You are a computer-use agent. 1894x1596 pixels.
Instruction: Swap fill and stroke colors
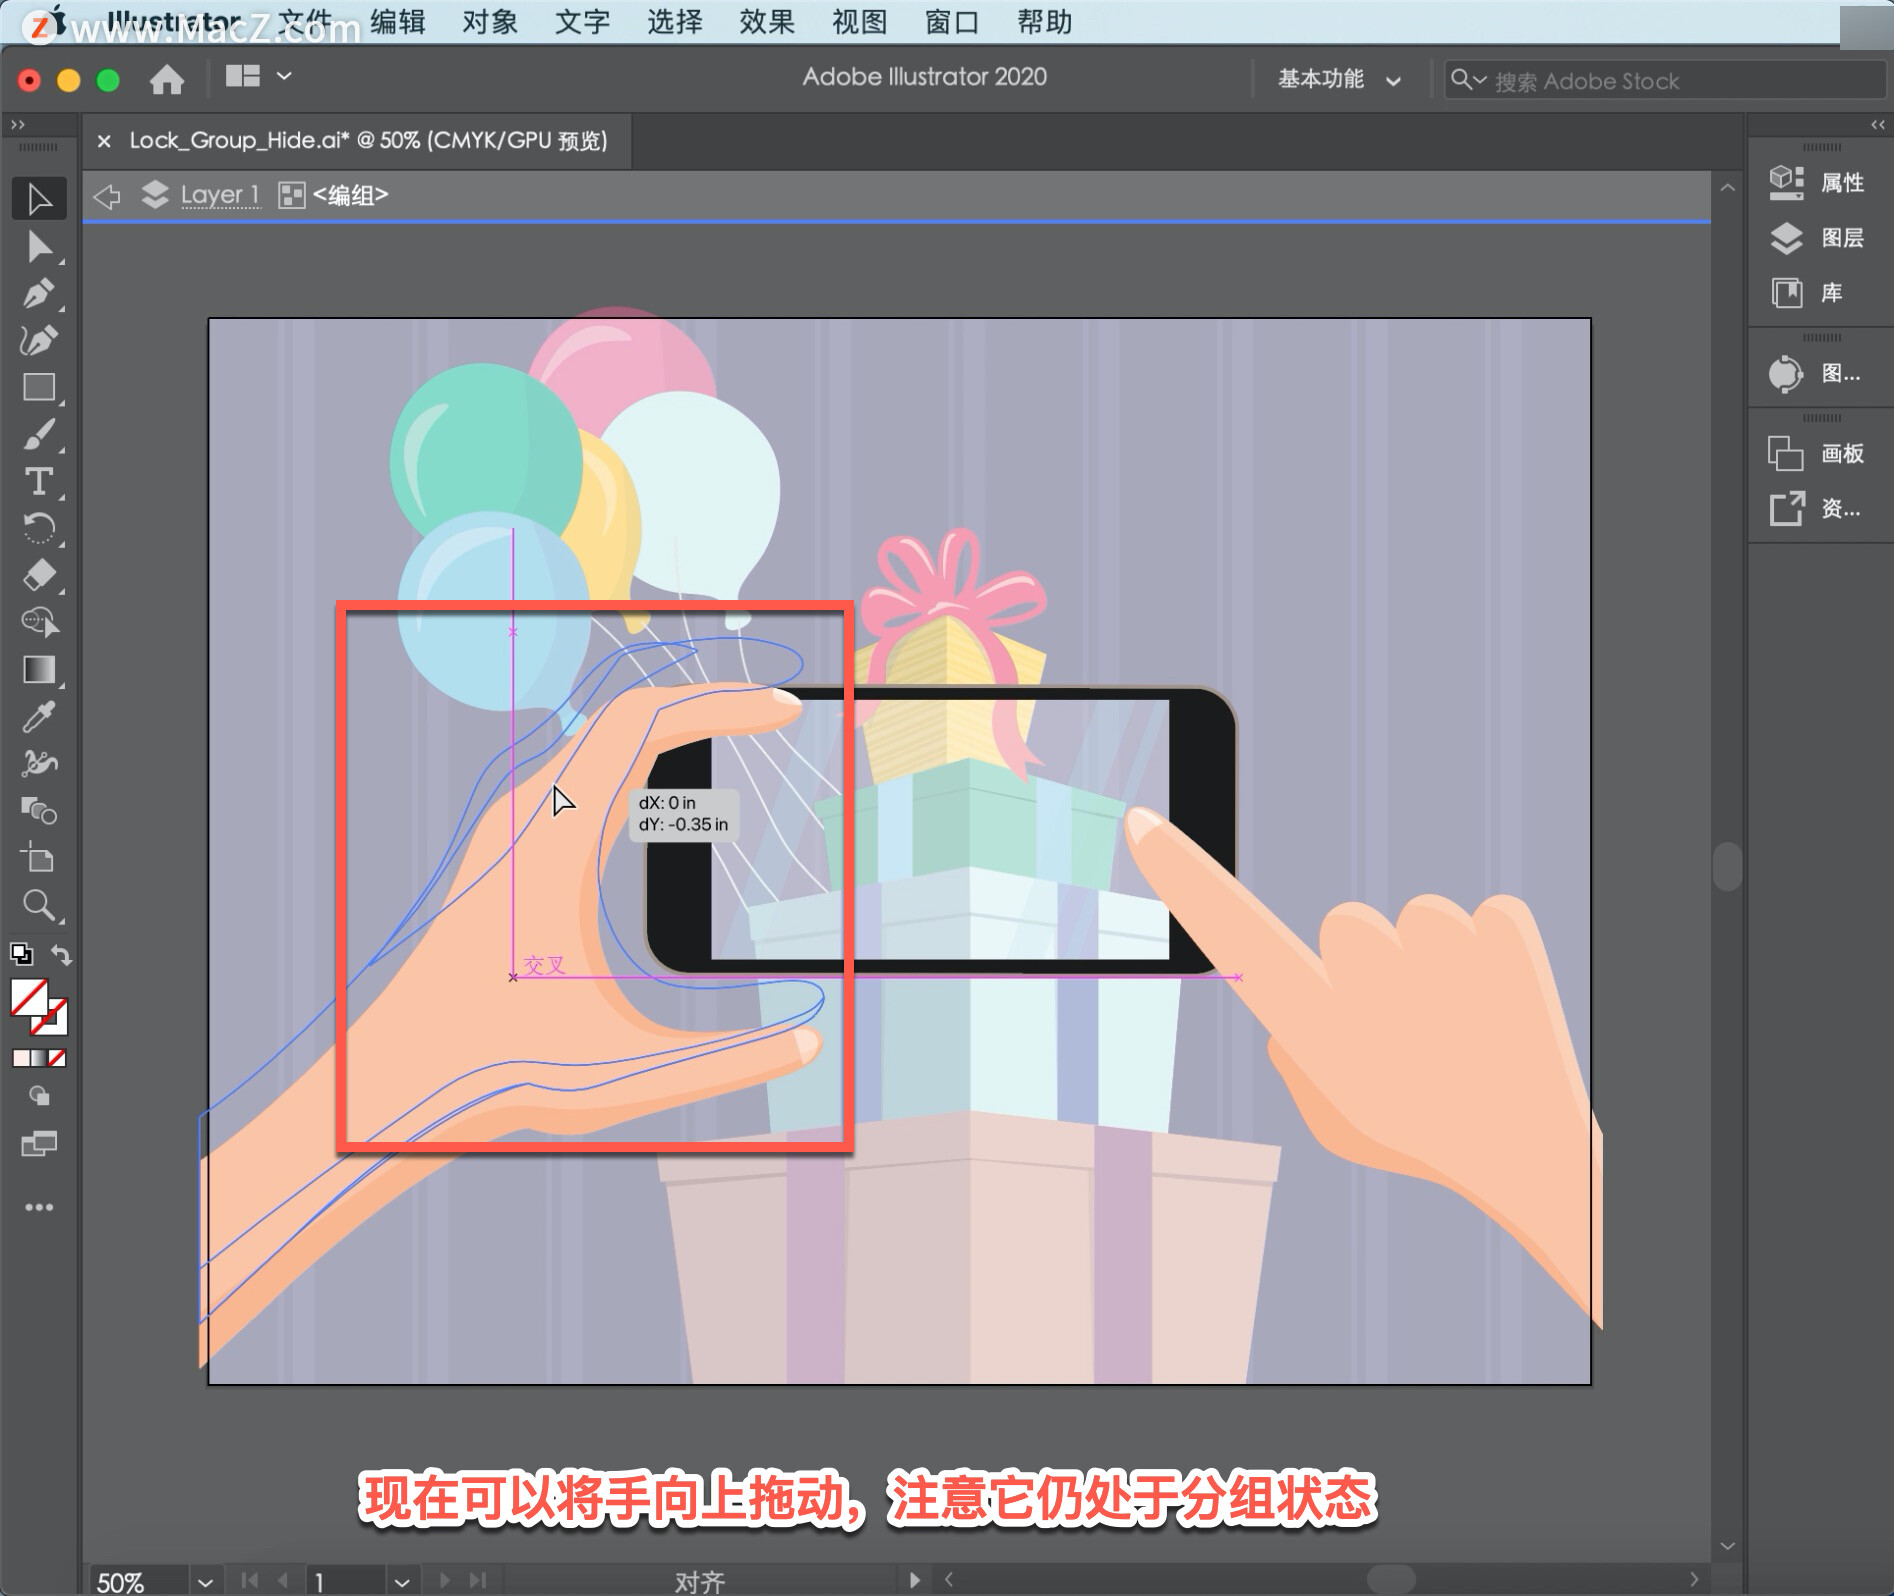pos(60,955)
